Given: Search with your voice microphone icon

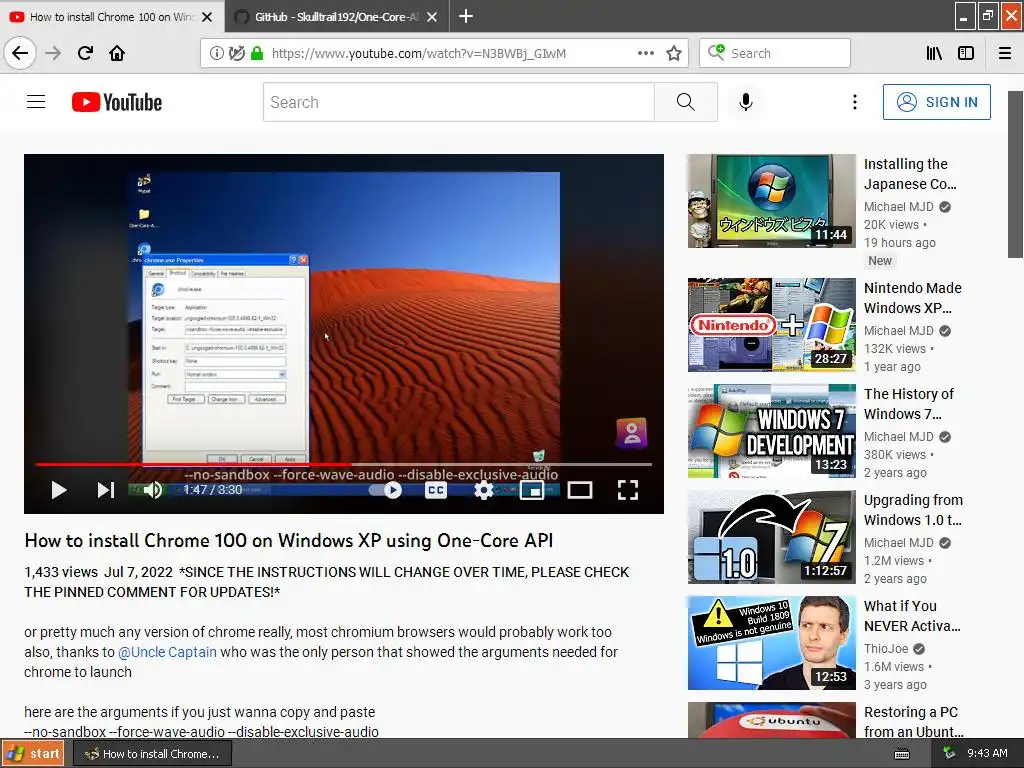Looking at the screenshot, I should (746, 102).
